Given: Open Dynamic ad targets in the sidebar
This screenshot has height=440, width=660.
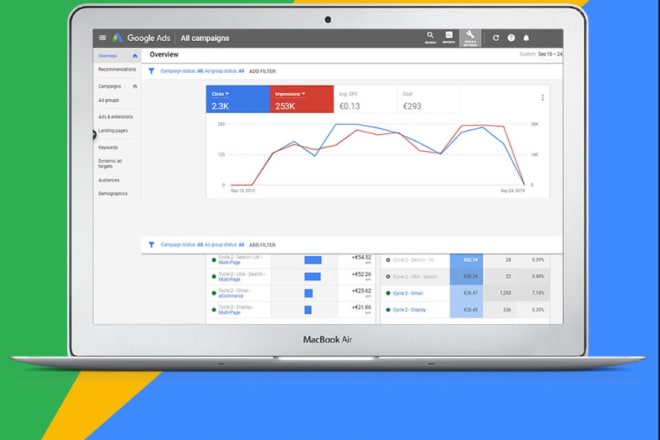Looking at the screenshot, I should [110, 163].
